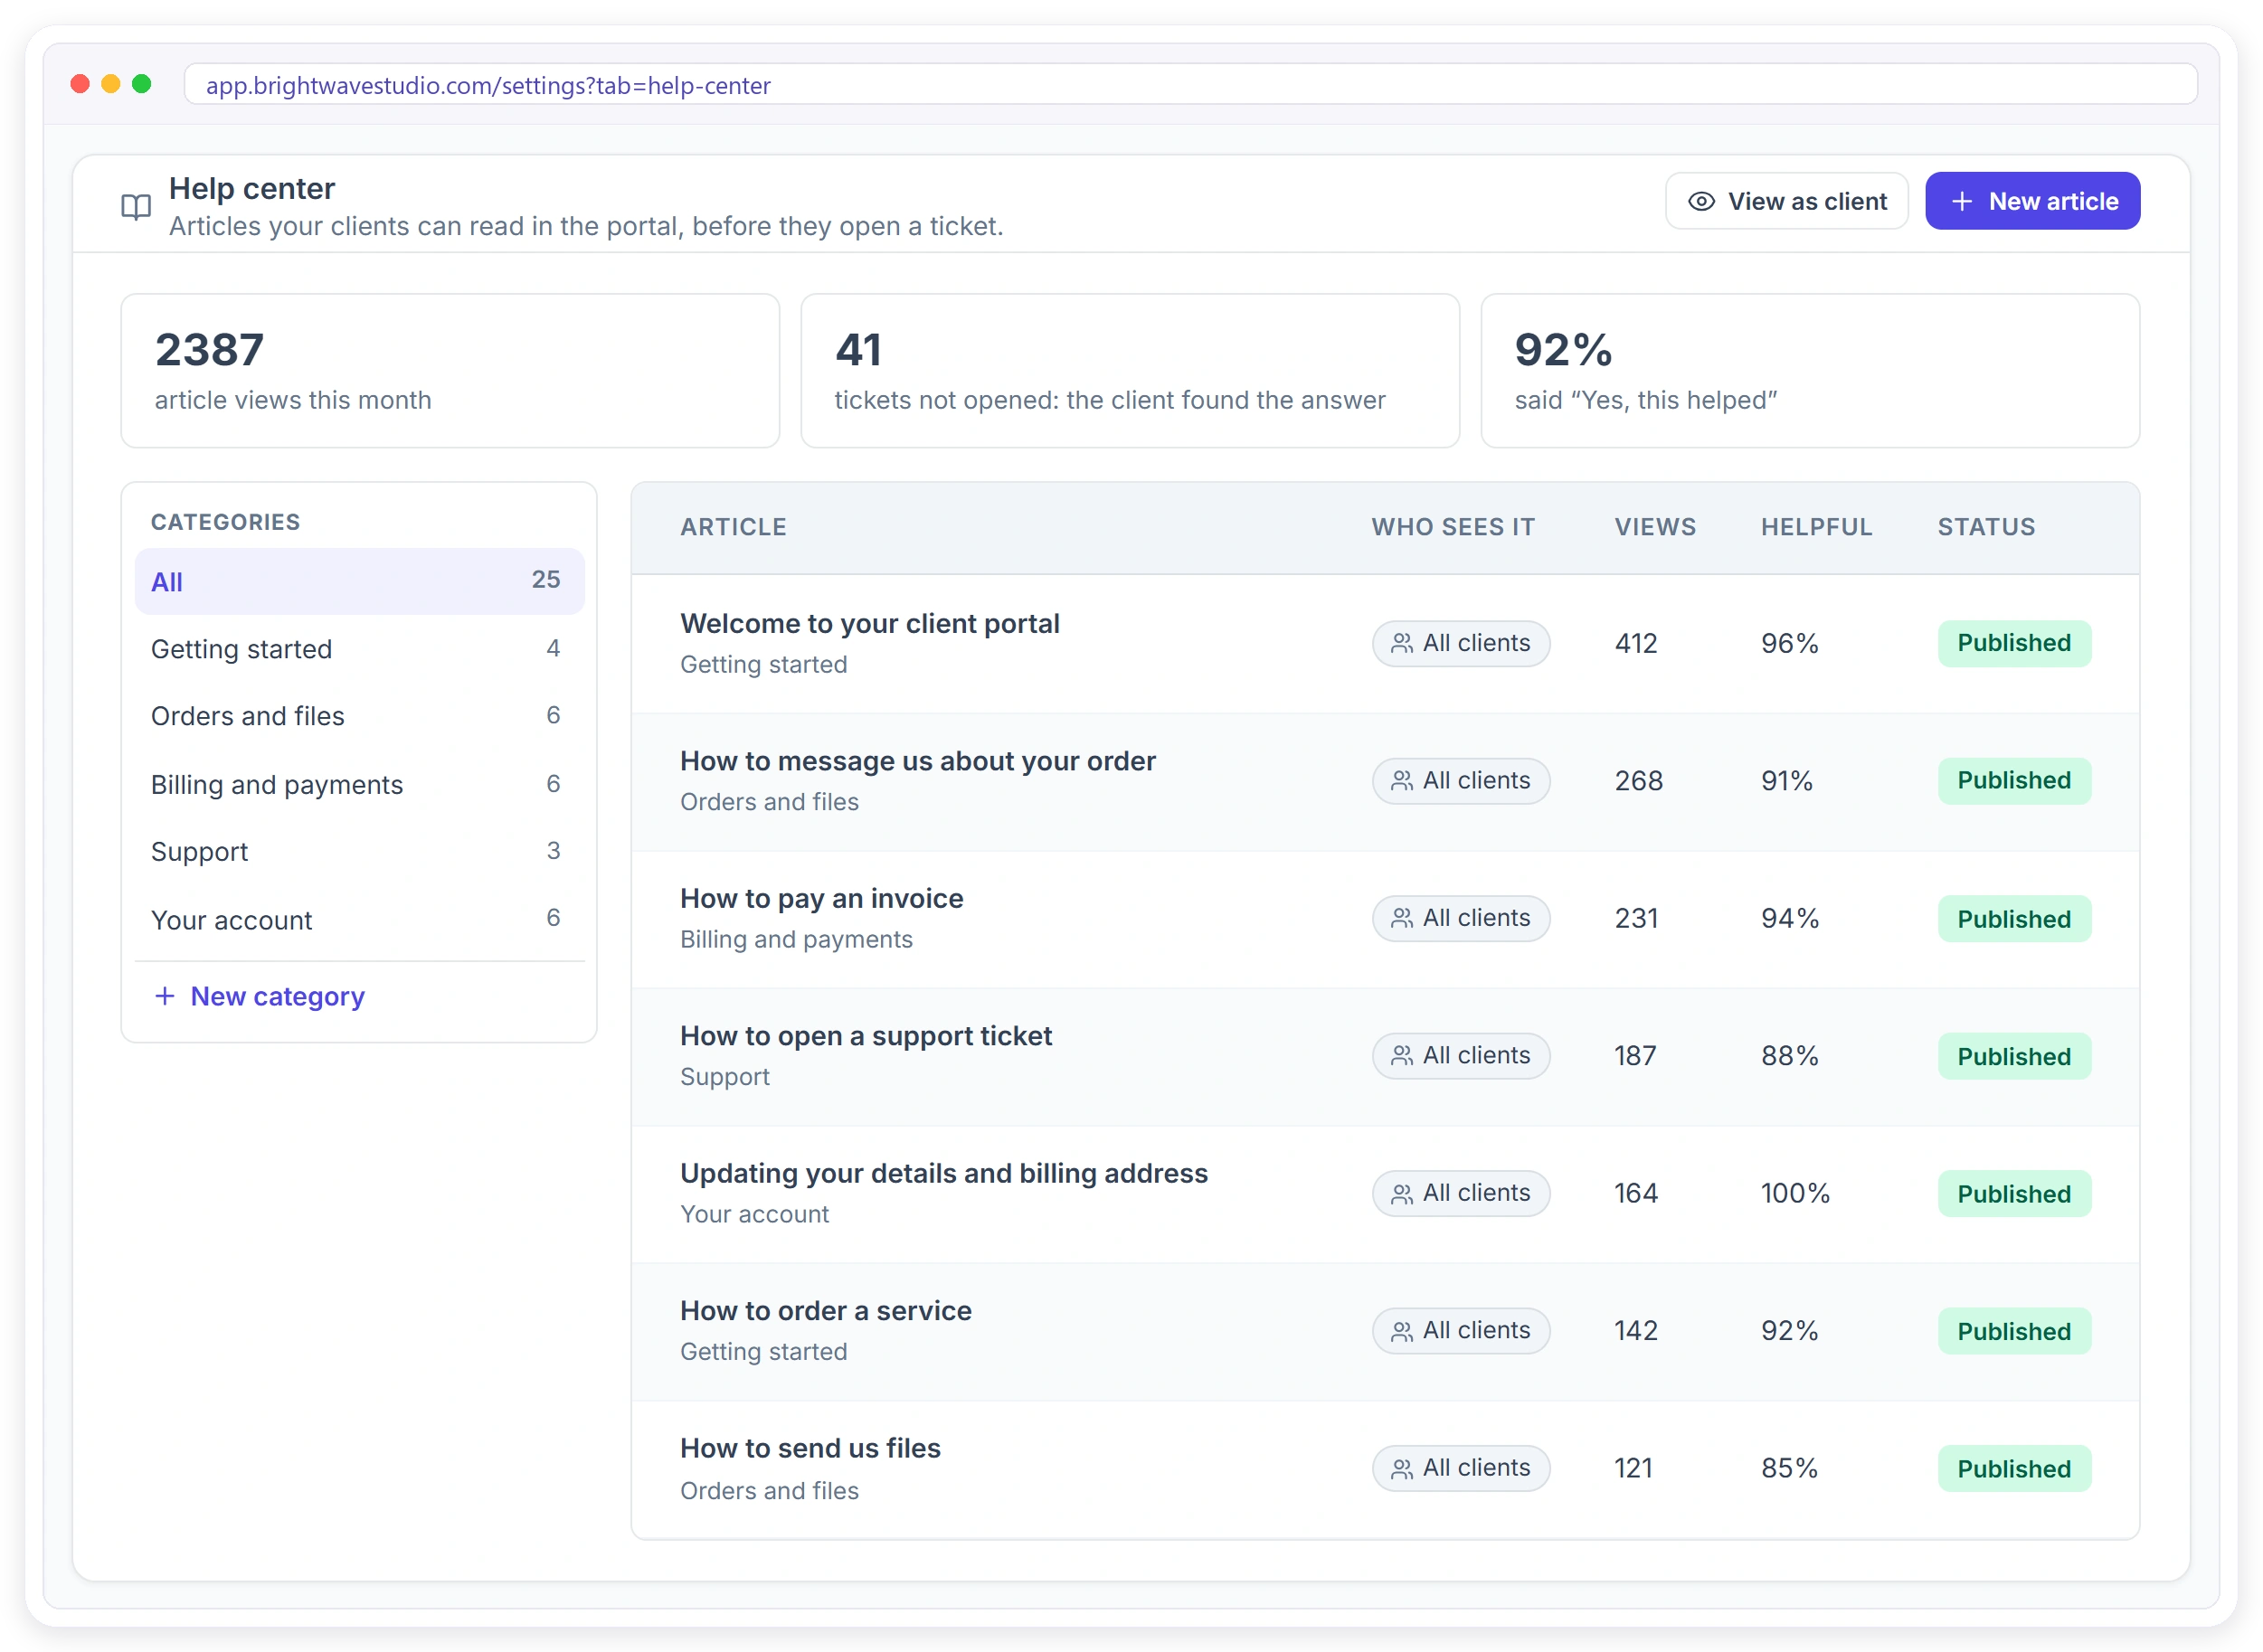
Task: Click All clients badge for How to order a service
Action: coord(1461,1331)
